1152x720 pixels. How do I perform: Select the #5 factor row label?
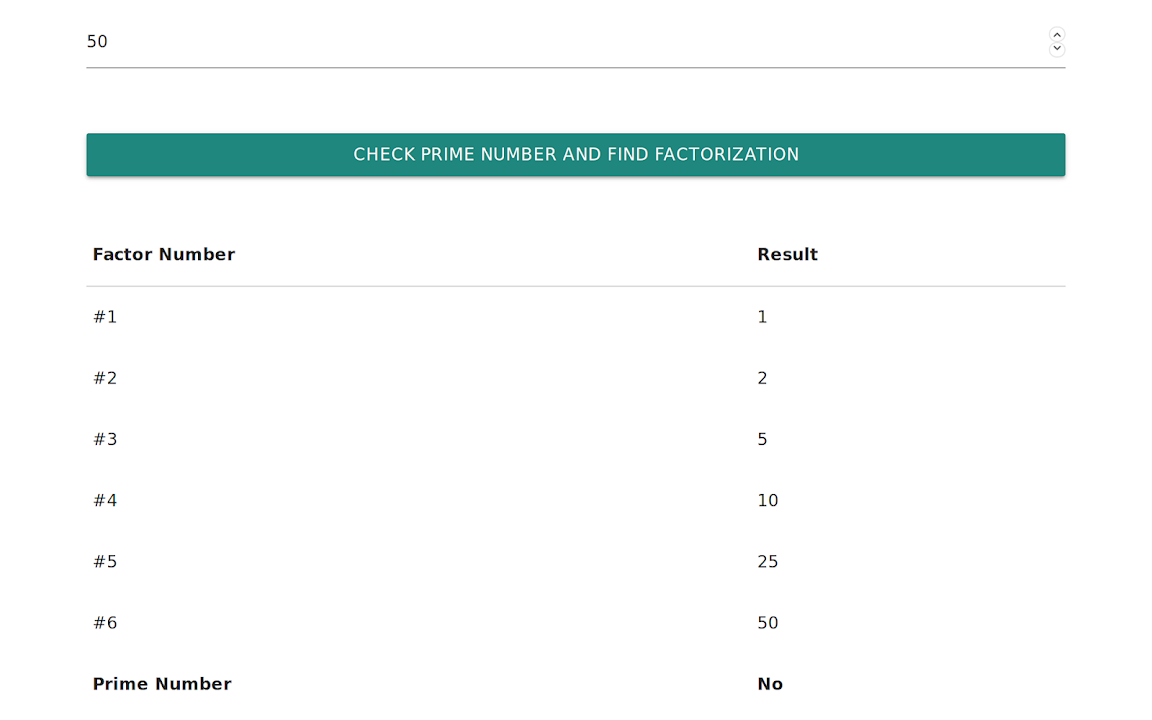point(105,562)
